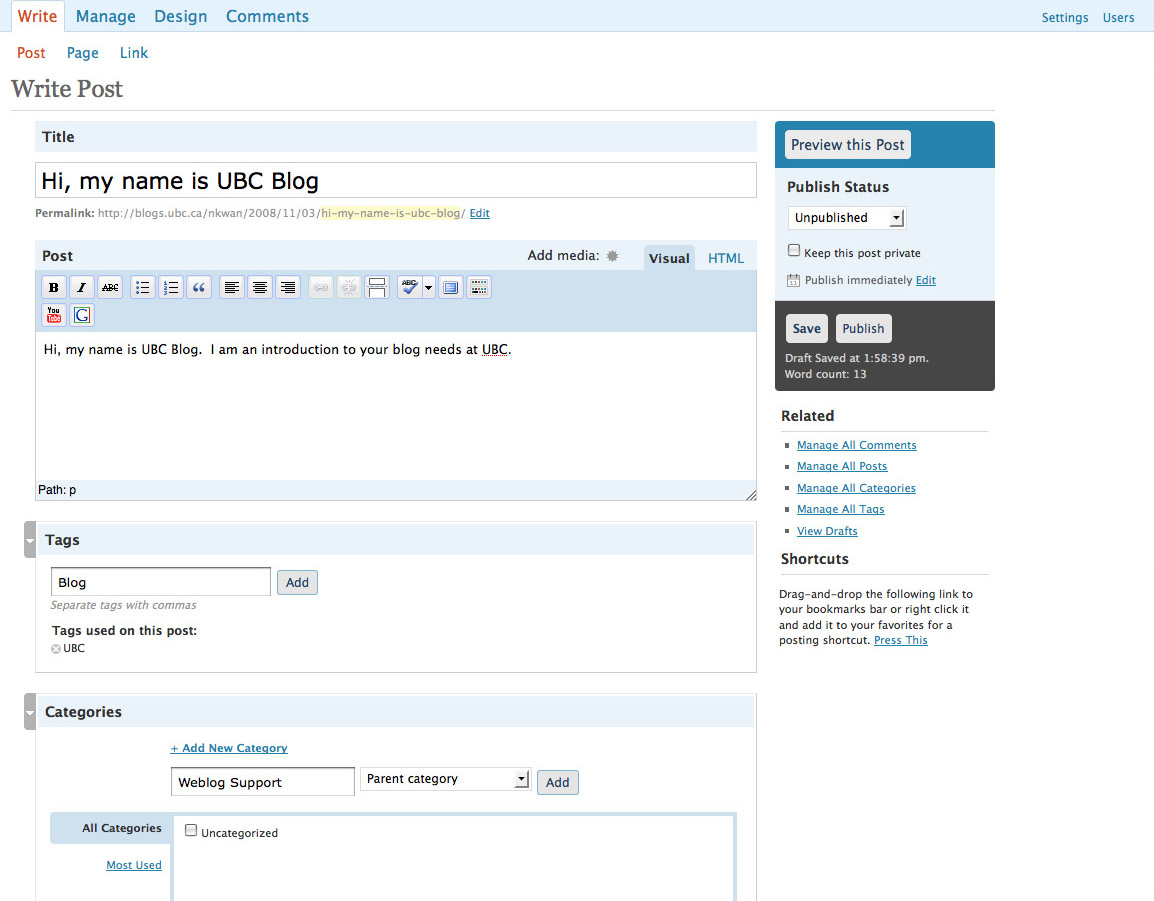Publish the post

[863, 328]
